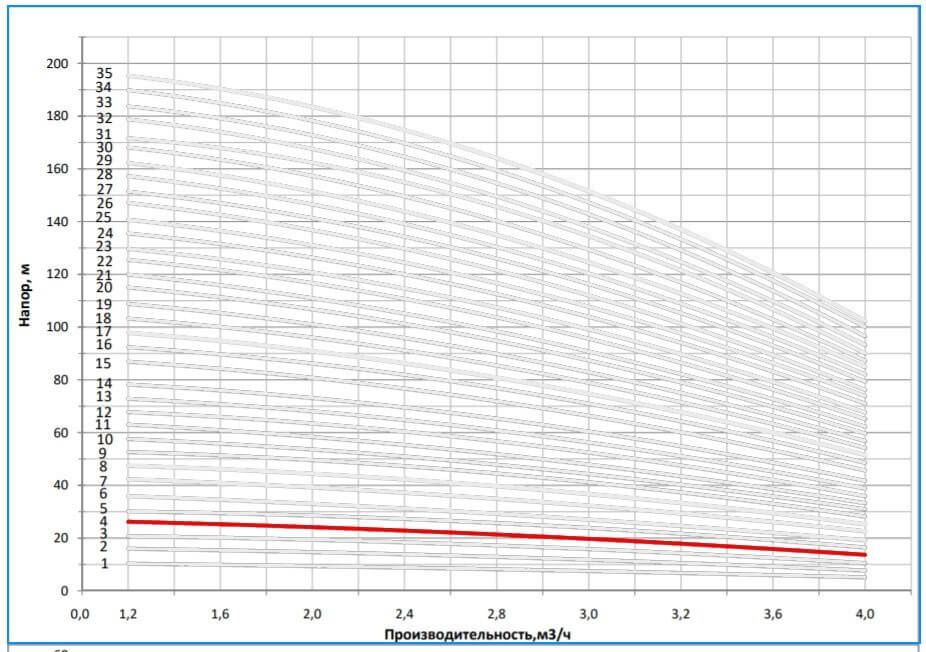The height and width of the screenshot is (652, 926).
Task: Click the curve label 35 at top
Action: point(104,73)
